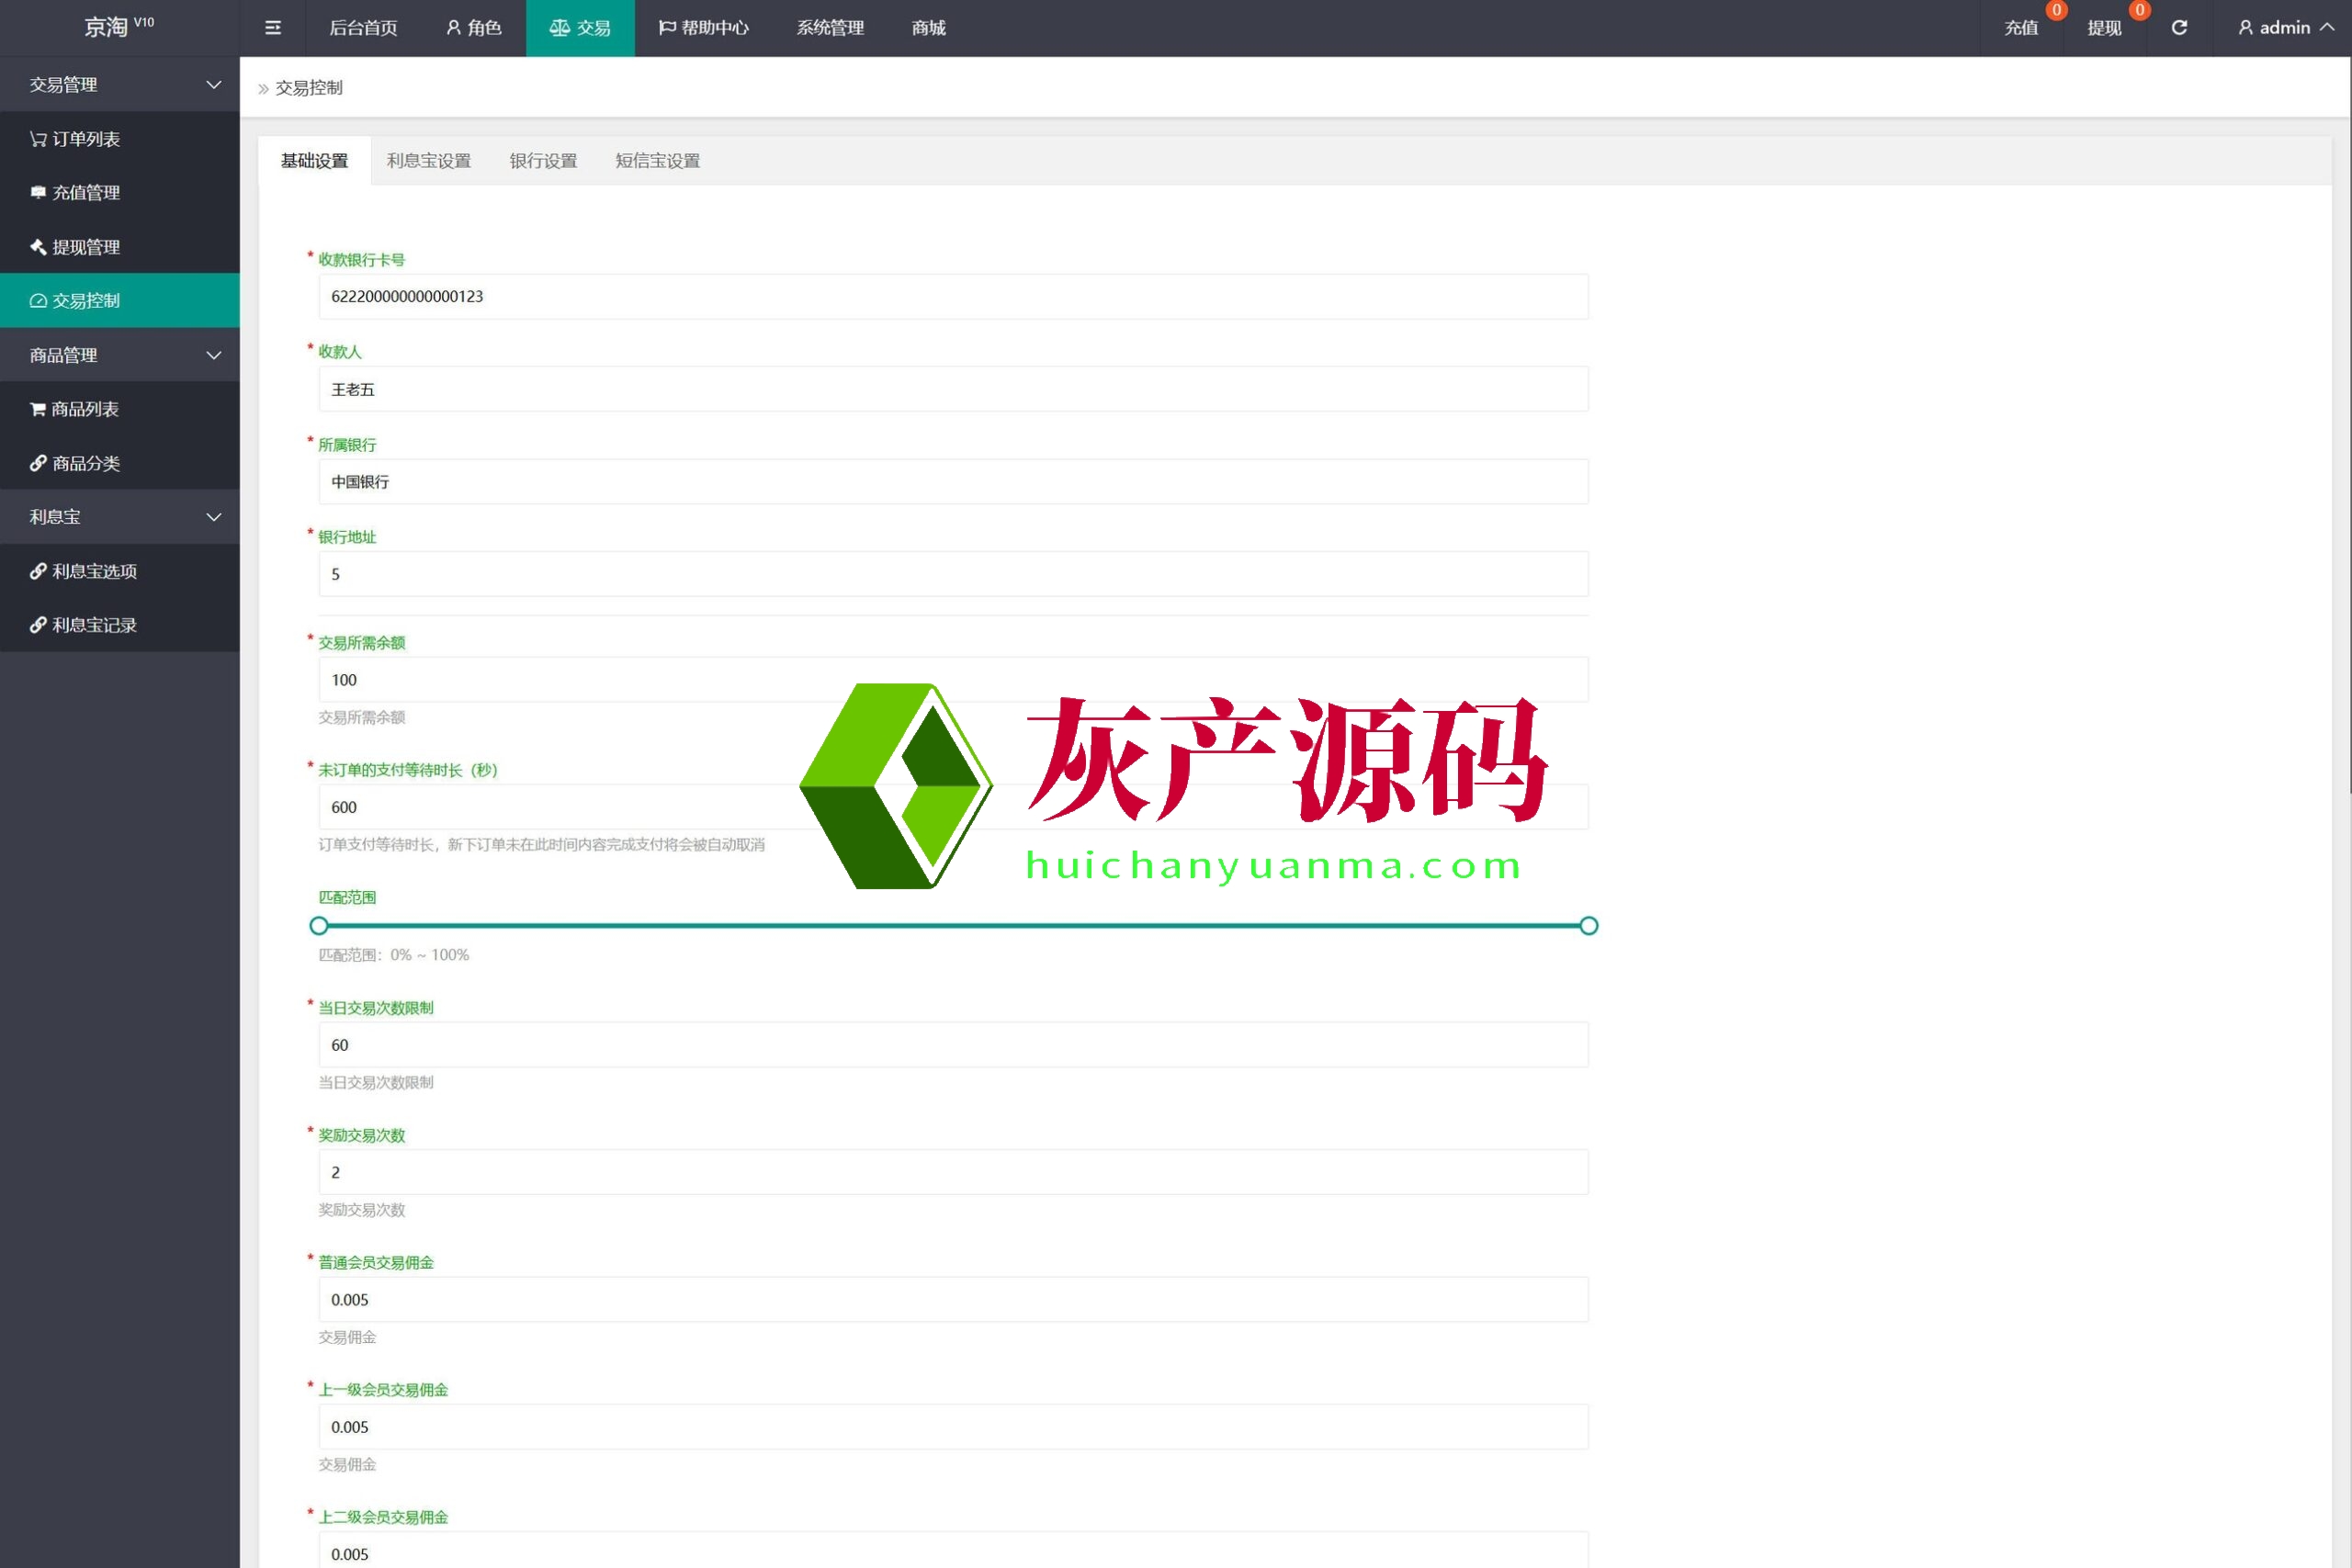
Task: Click the refresh icon in header
Action: click(2179, 28)
